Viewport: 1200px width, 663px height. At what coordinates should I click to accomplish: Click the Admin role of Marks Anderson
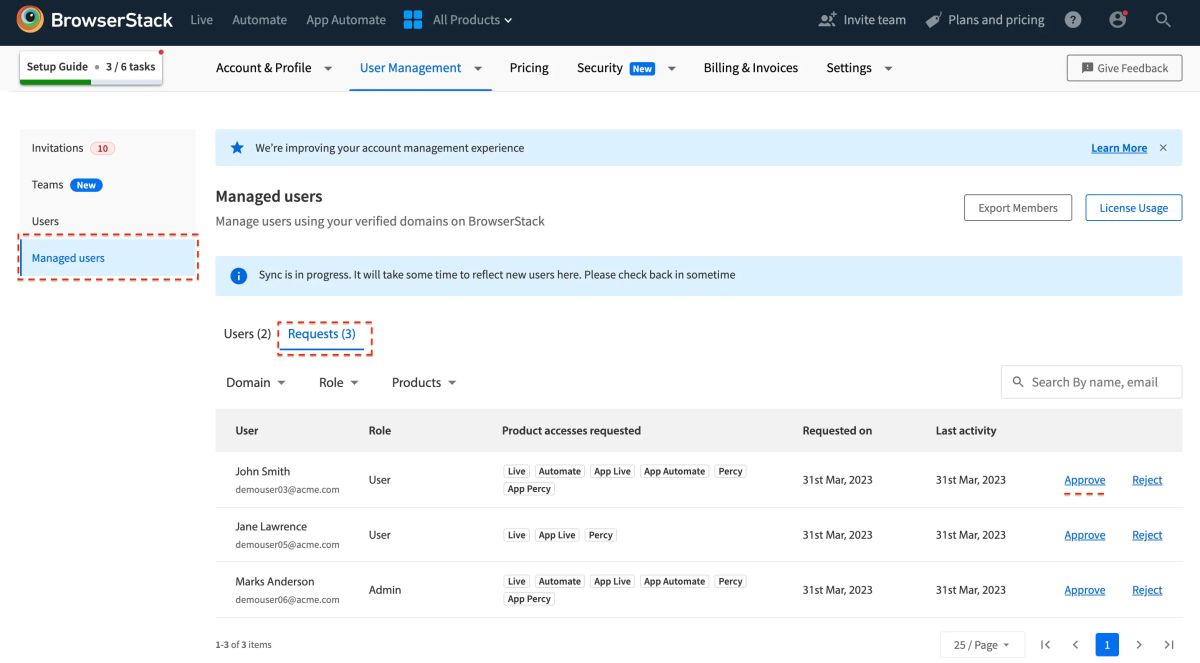coord(385,590)
